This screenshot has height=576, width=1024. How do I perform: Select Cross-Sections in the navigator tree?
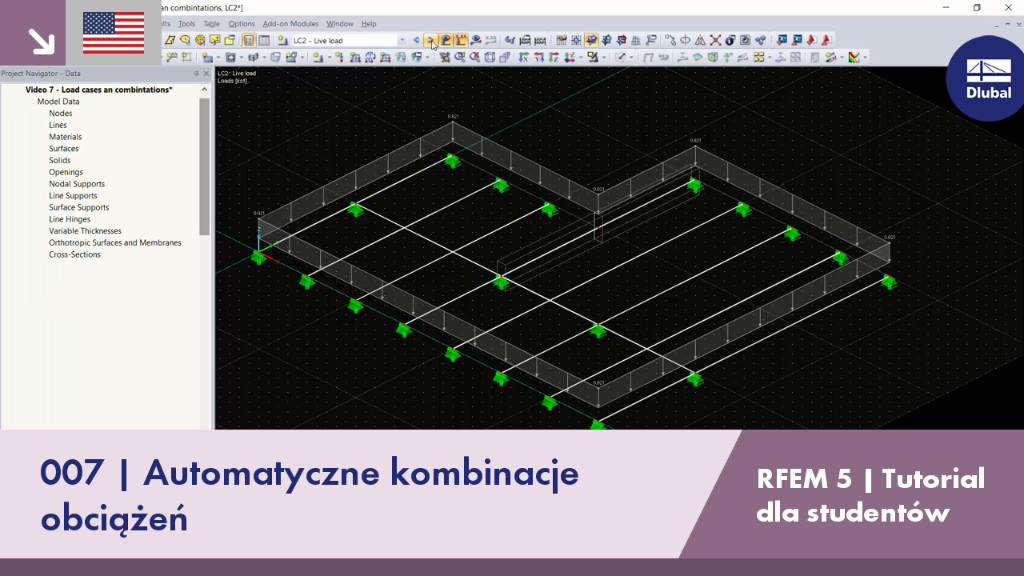[x=74, y=254]
